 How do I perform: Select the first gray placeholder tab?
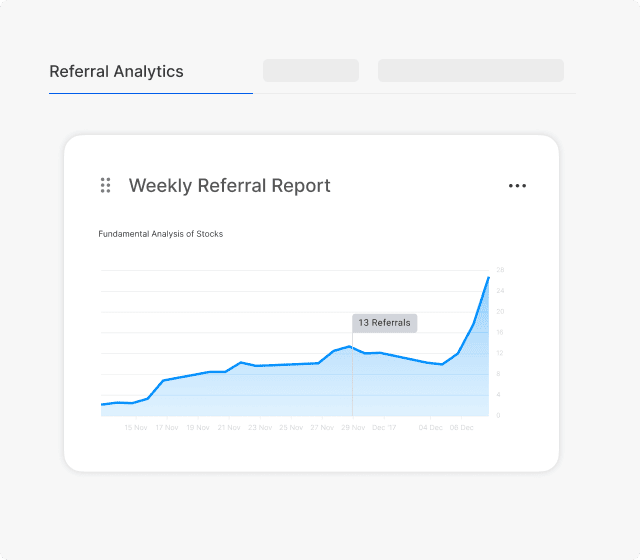click(310, 71)
